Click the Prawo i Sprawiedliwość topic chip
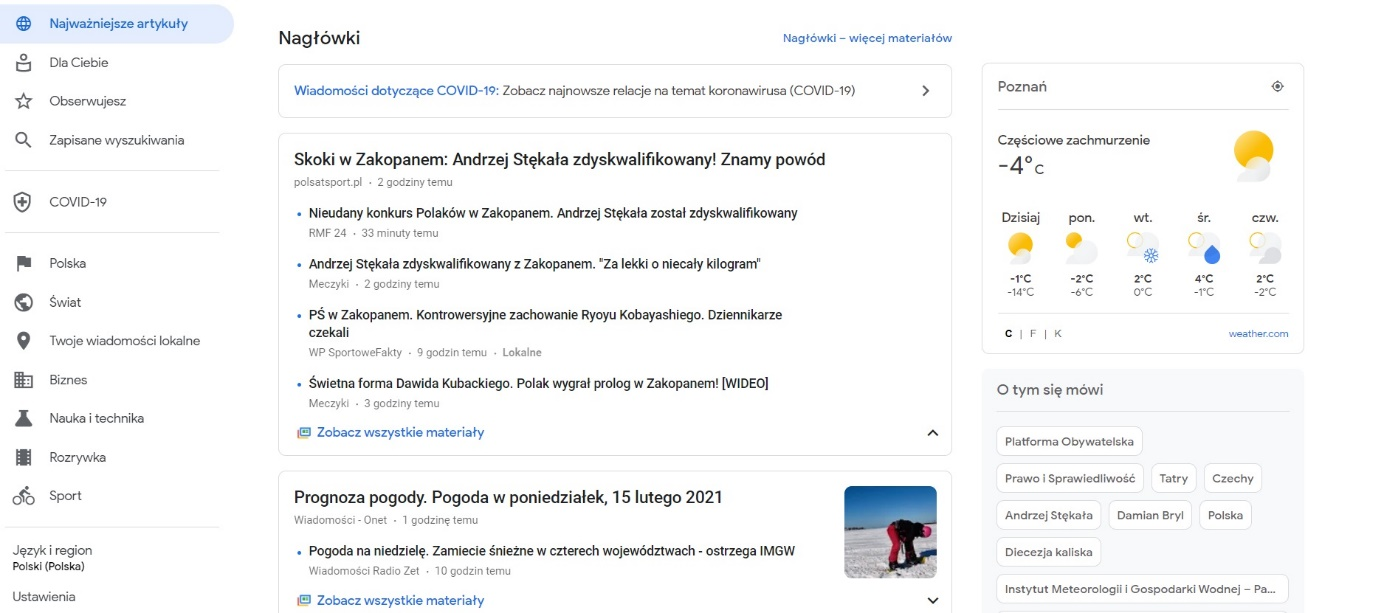The width and height of the screenshot is (1384, 613). 1069,478
